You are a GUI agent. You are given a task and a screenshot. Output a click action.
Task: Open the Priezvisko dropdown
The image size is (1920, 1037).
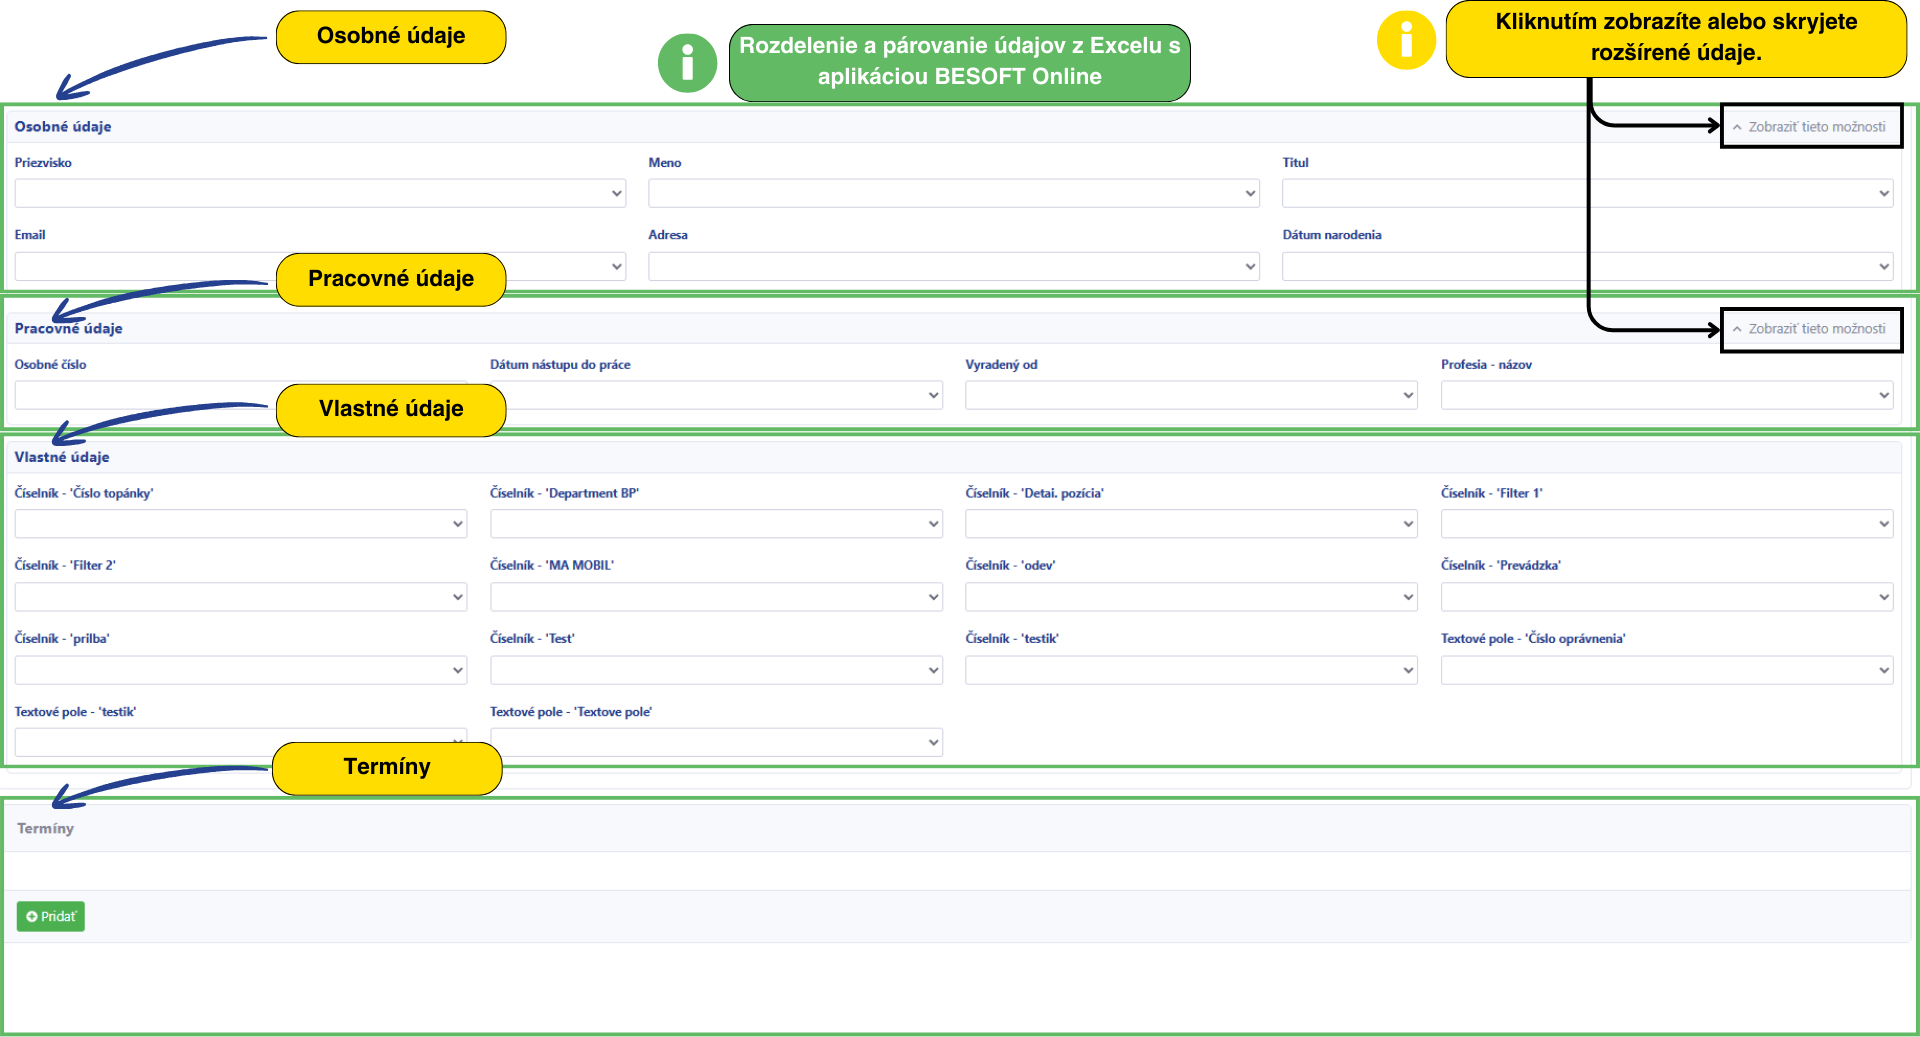pos(320,193)
